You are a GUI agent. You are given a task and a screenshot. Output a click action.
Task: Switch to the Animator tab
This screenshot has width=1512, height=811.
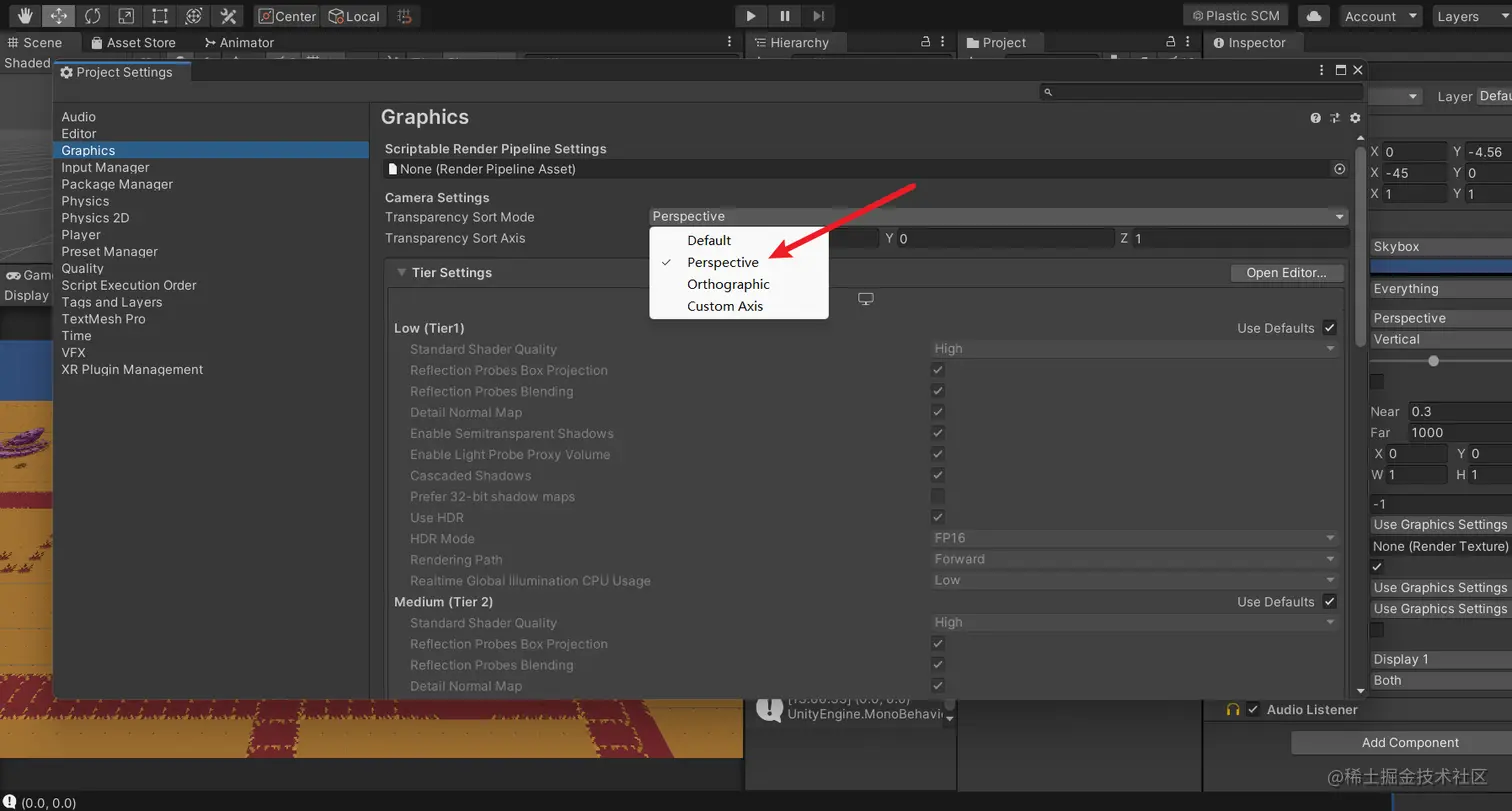tap(238, 42)
